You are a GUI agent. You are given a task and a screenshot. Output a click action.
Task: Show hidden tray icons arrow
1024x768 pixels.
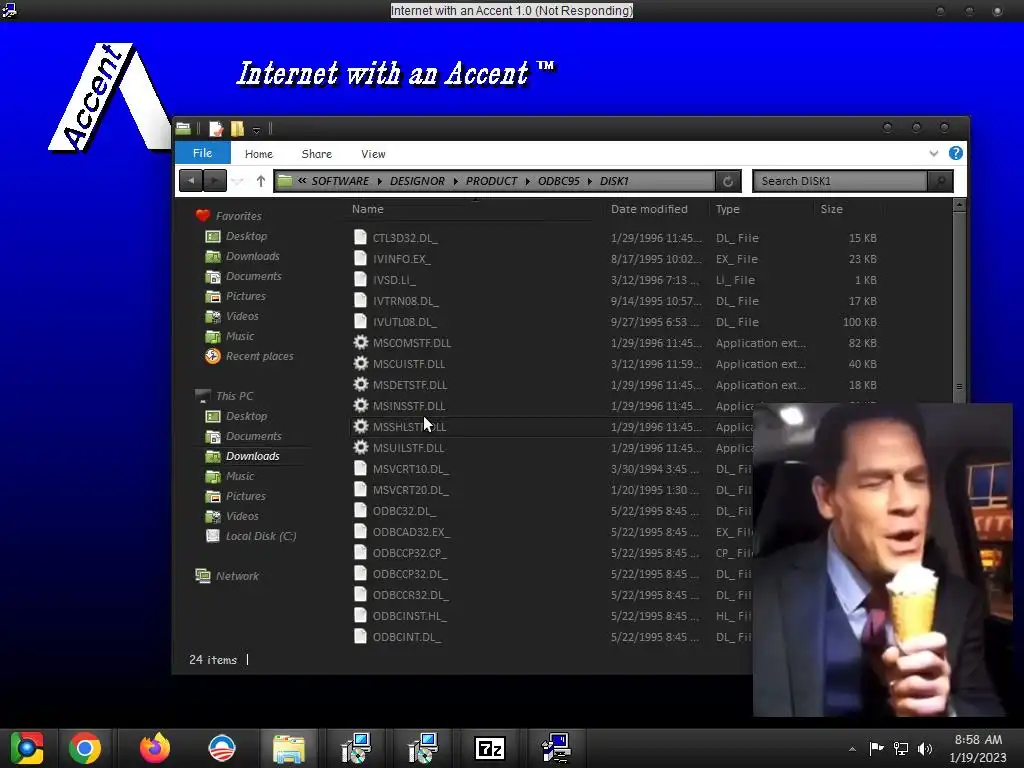pos(852,749)
